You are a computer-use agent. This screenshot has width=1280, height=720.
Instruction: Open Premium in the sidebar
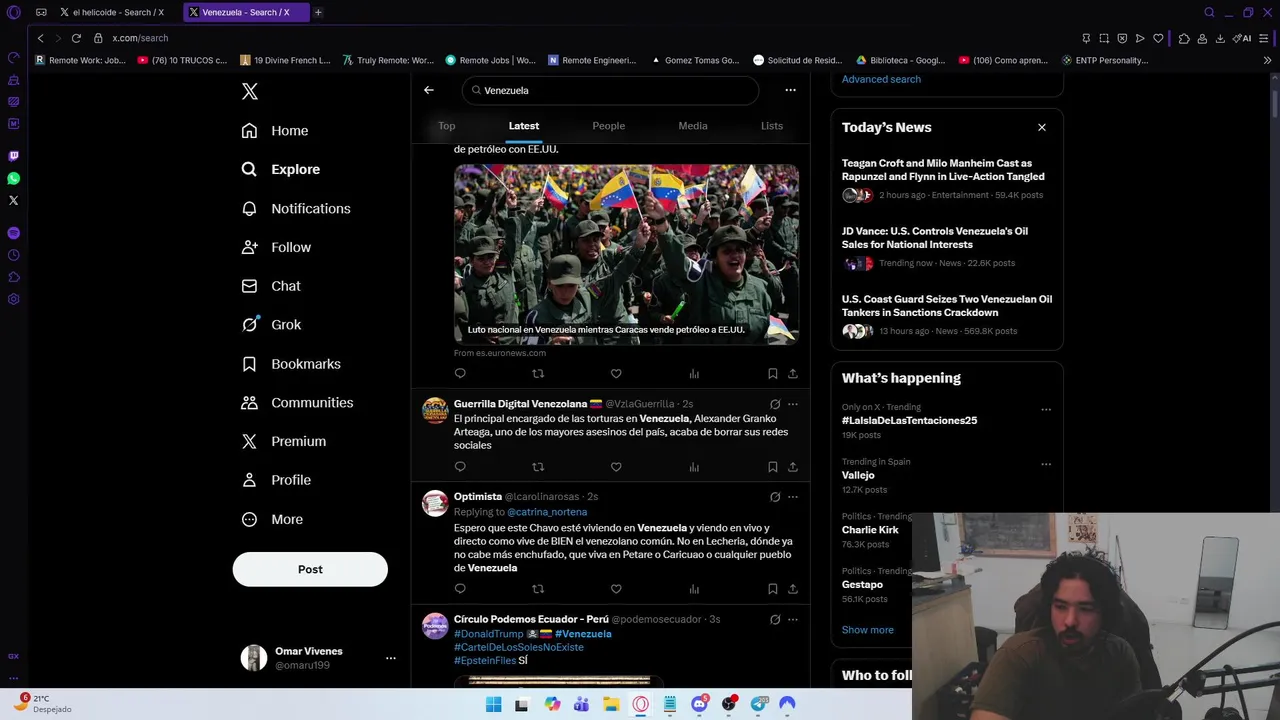[284, 441]
